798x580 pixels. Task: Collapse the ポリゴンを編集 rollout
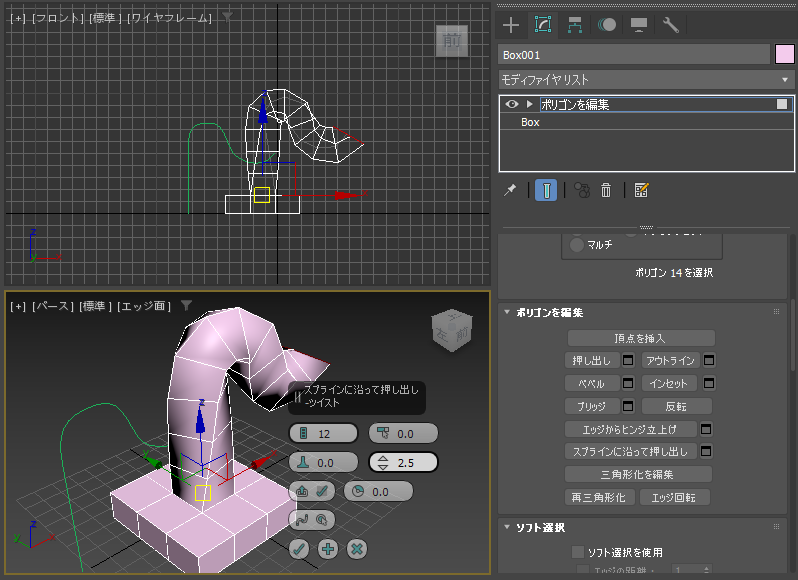coord(507,312)
